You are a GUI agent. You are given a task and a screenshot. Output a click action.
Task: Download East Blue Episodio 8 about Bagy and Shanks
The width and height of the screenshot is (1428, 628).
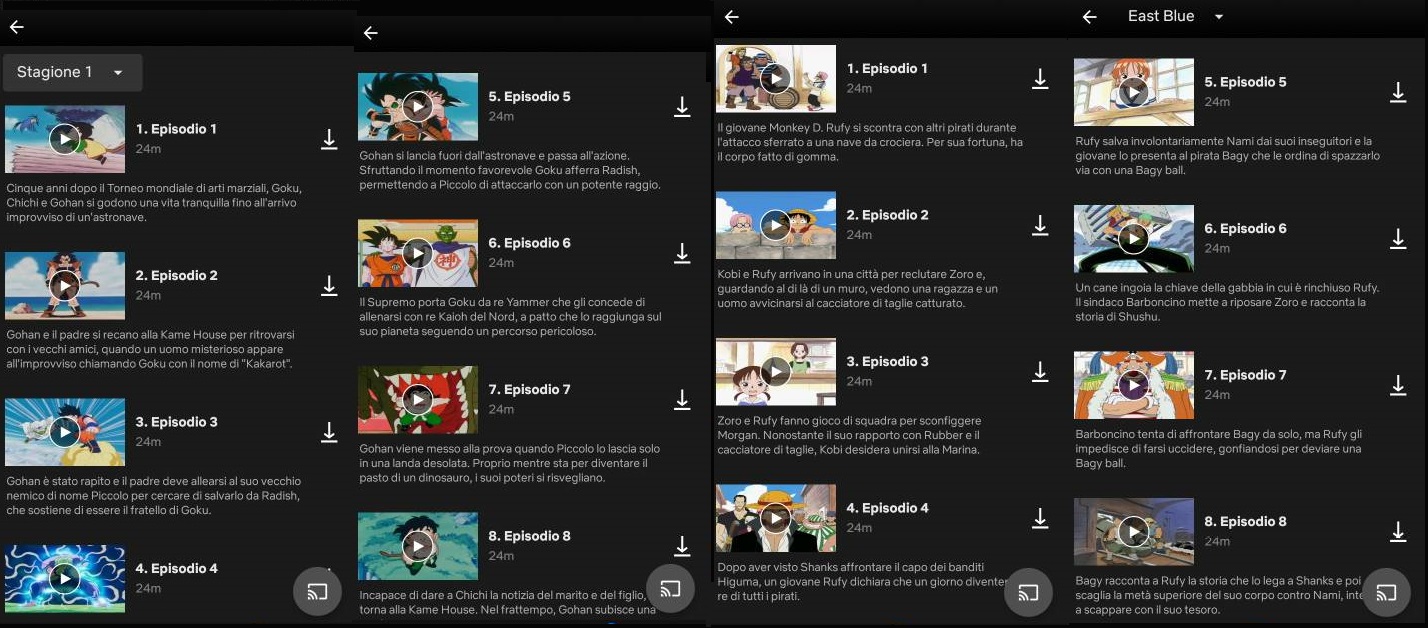click(1398, 531)
